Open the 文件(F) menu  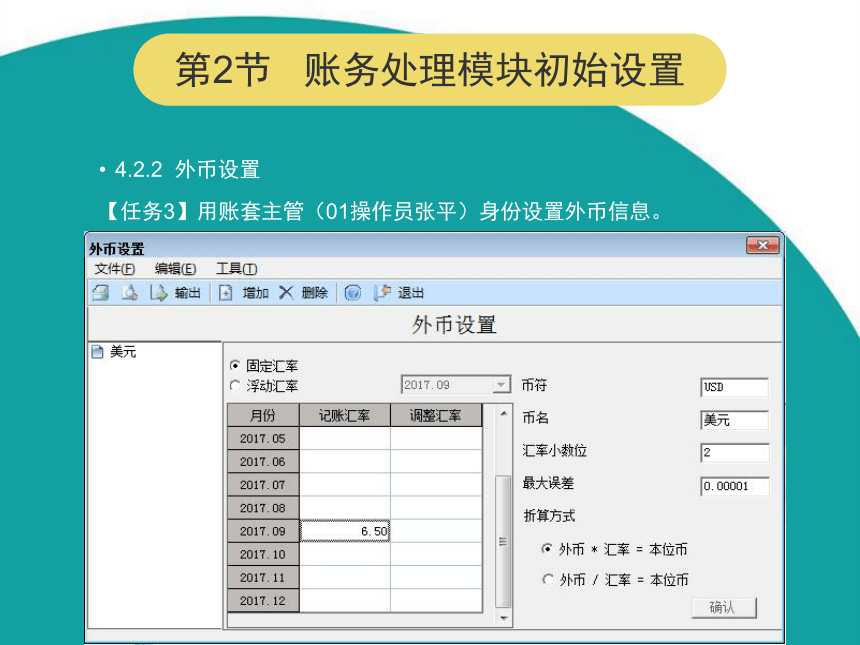(115, 269)
